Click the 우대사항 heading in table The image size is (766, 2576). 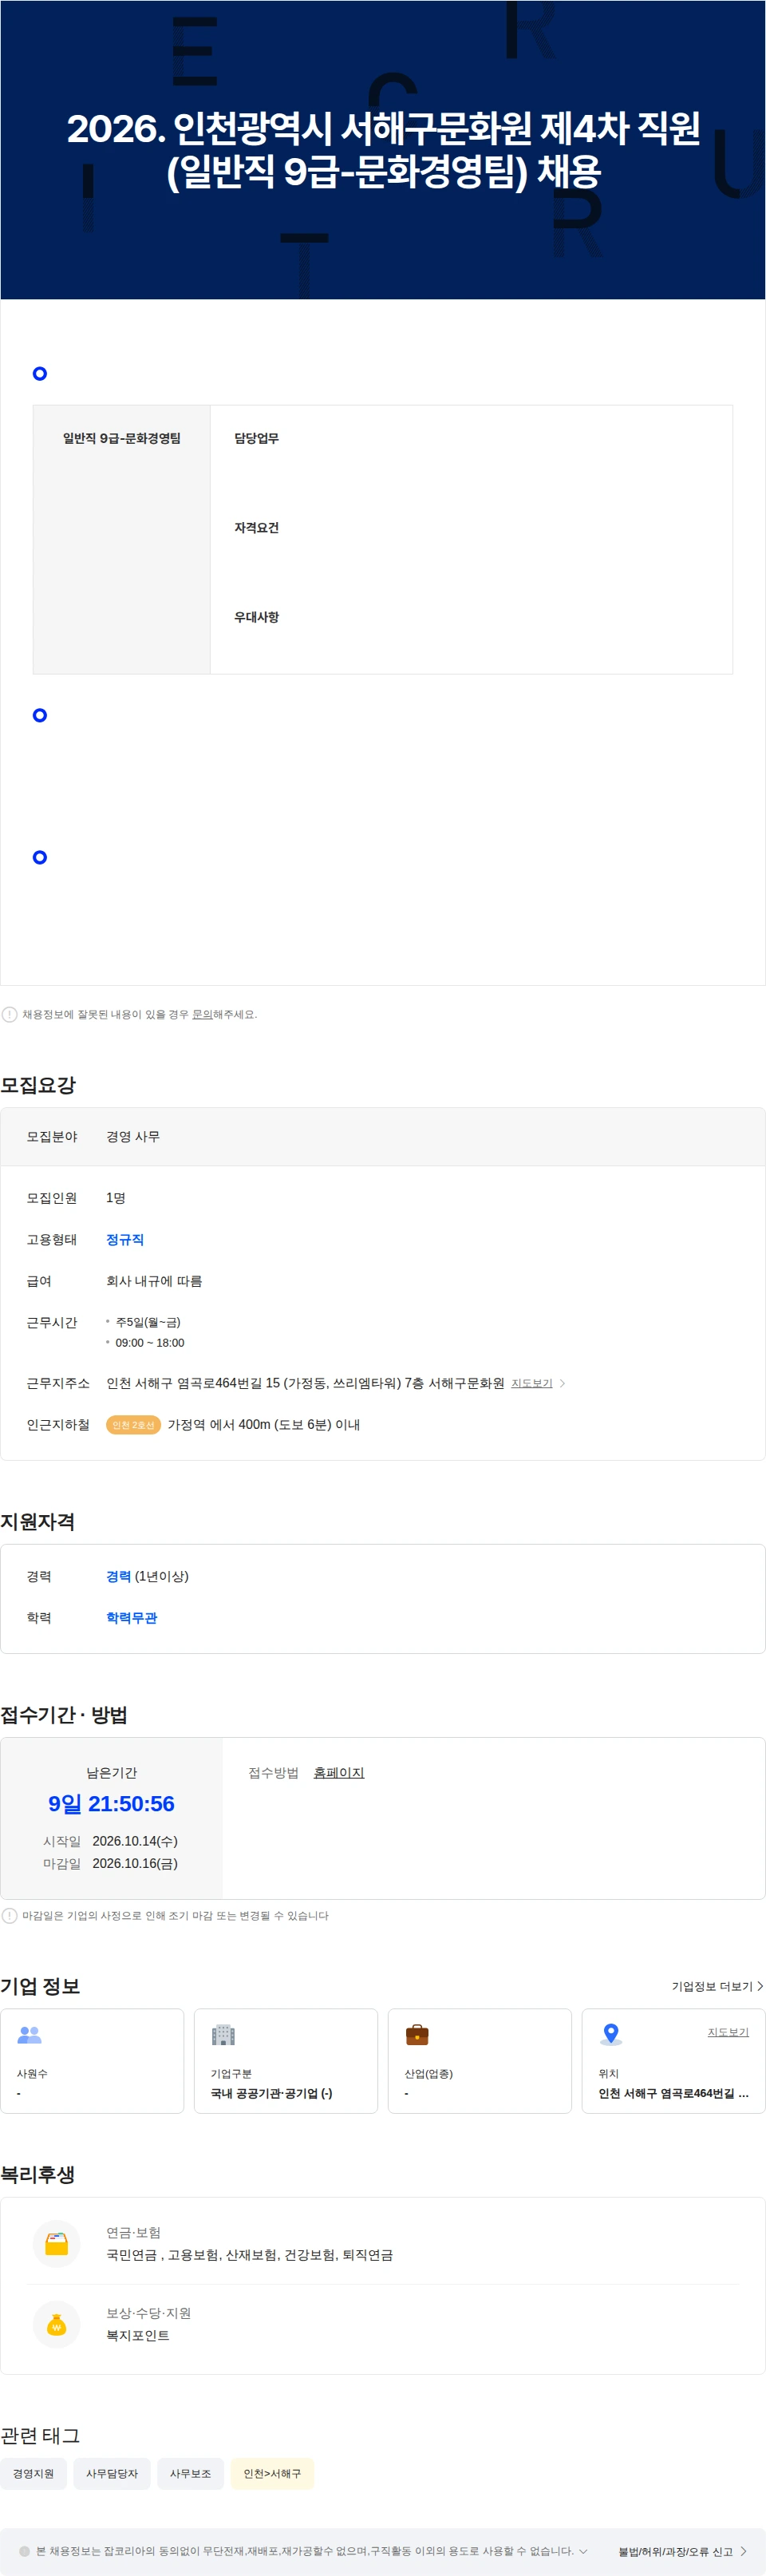click(256, 617)
